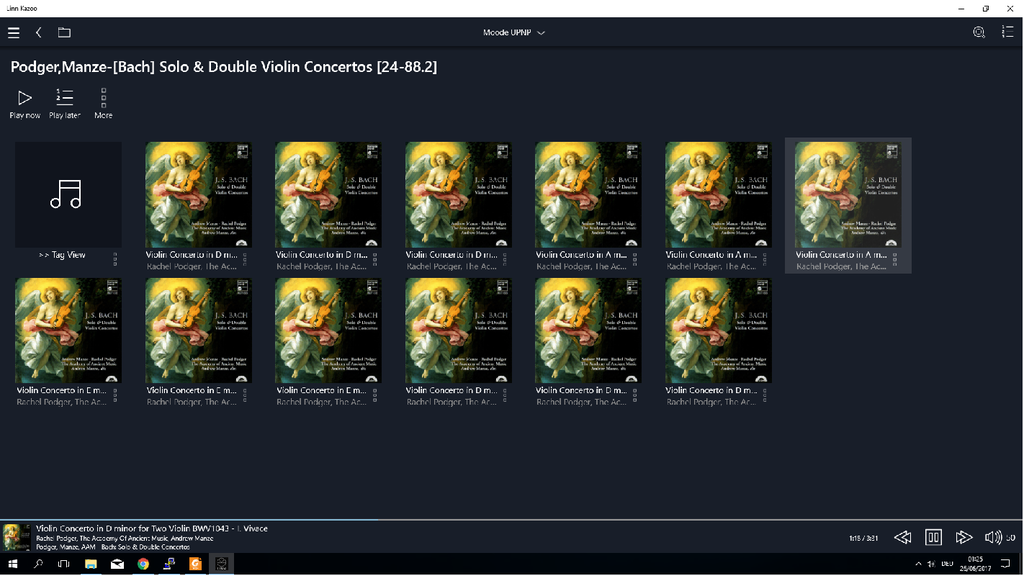Open the folder browse icon

point(64,32)
